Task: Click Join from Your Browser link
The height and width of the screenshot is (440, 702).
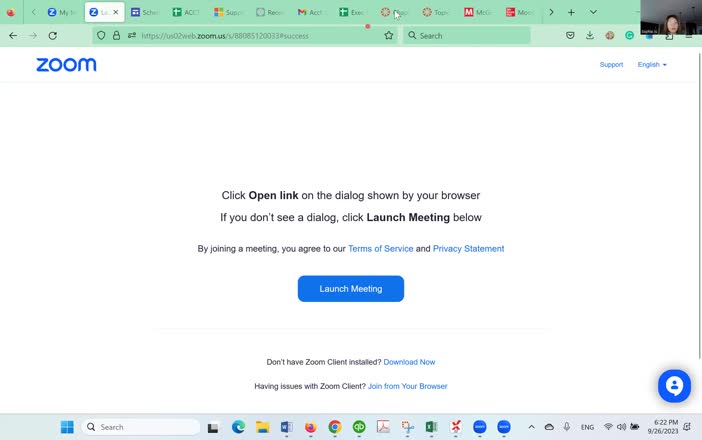Action: tap(407, 386)
